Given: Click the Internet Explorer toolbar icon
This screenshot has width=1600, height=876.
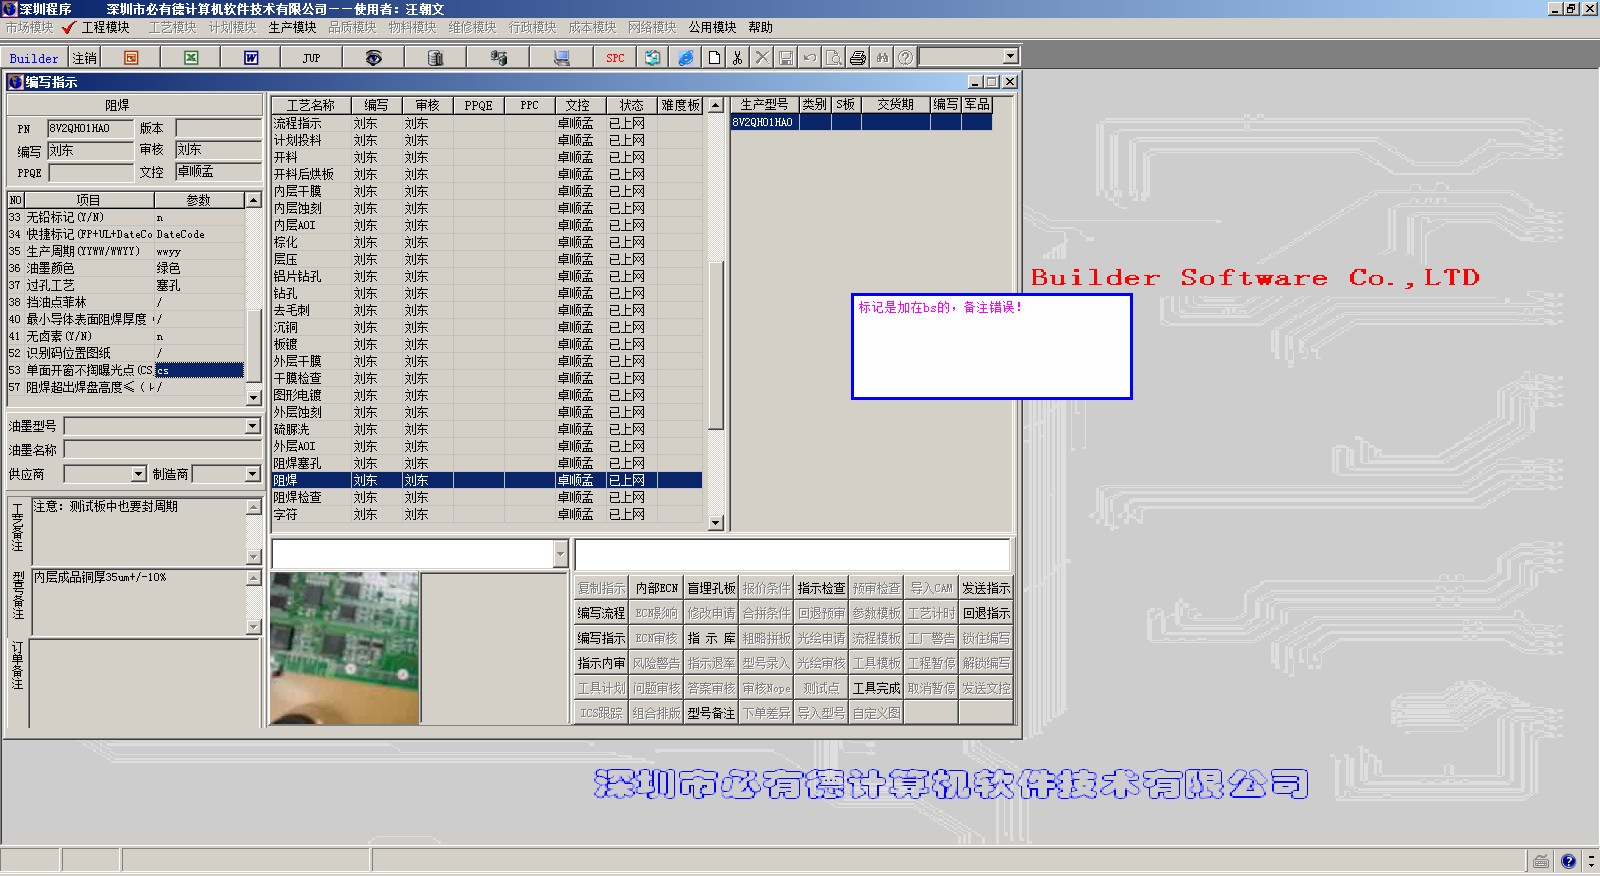Looking at the screenshot, I should click(685, 58).
